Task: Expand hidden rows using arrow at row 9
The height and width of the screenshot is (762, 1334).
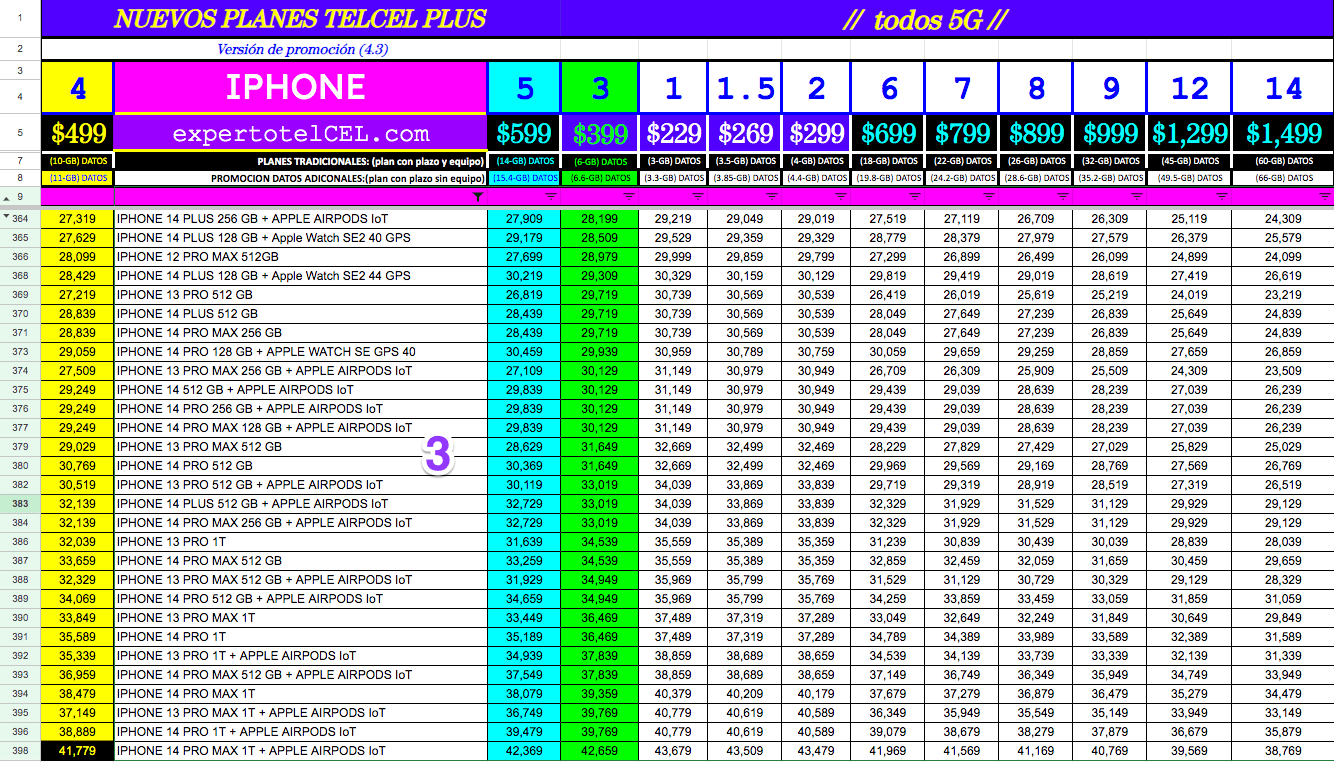Action: tap(7, 197)
